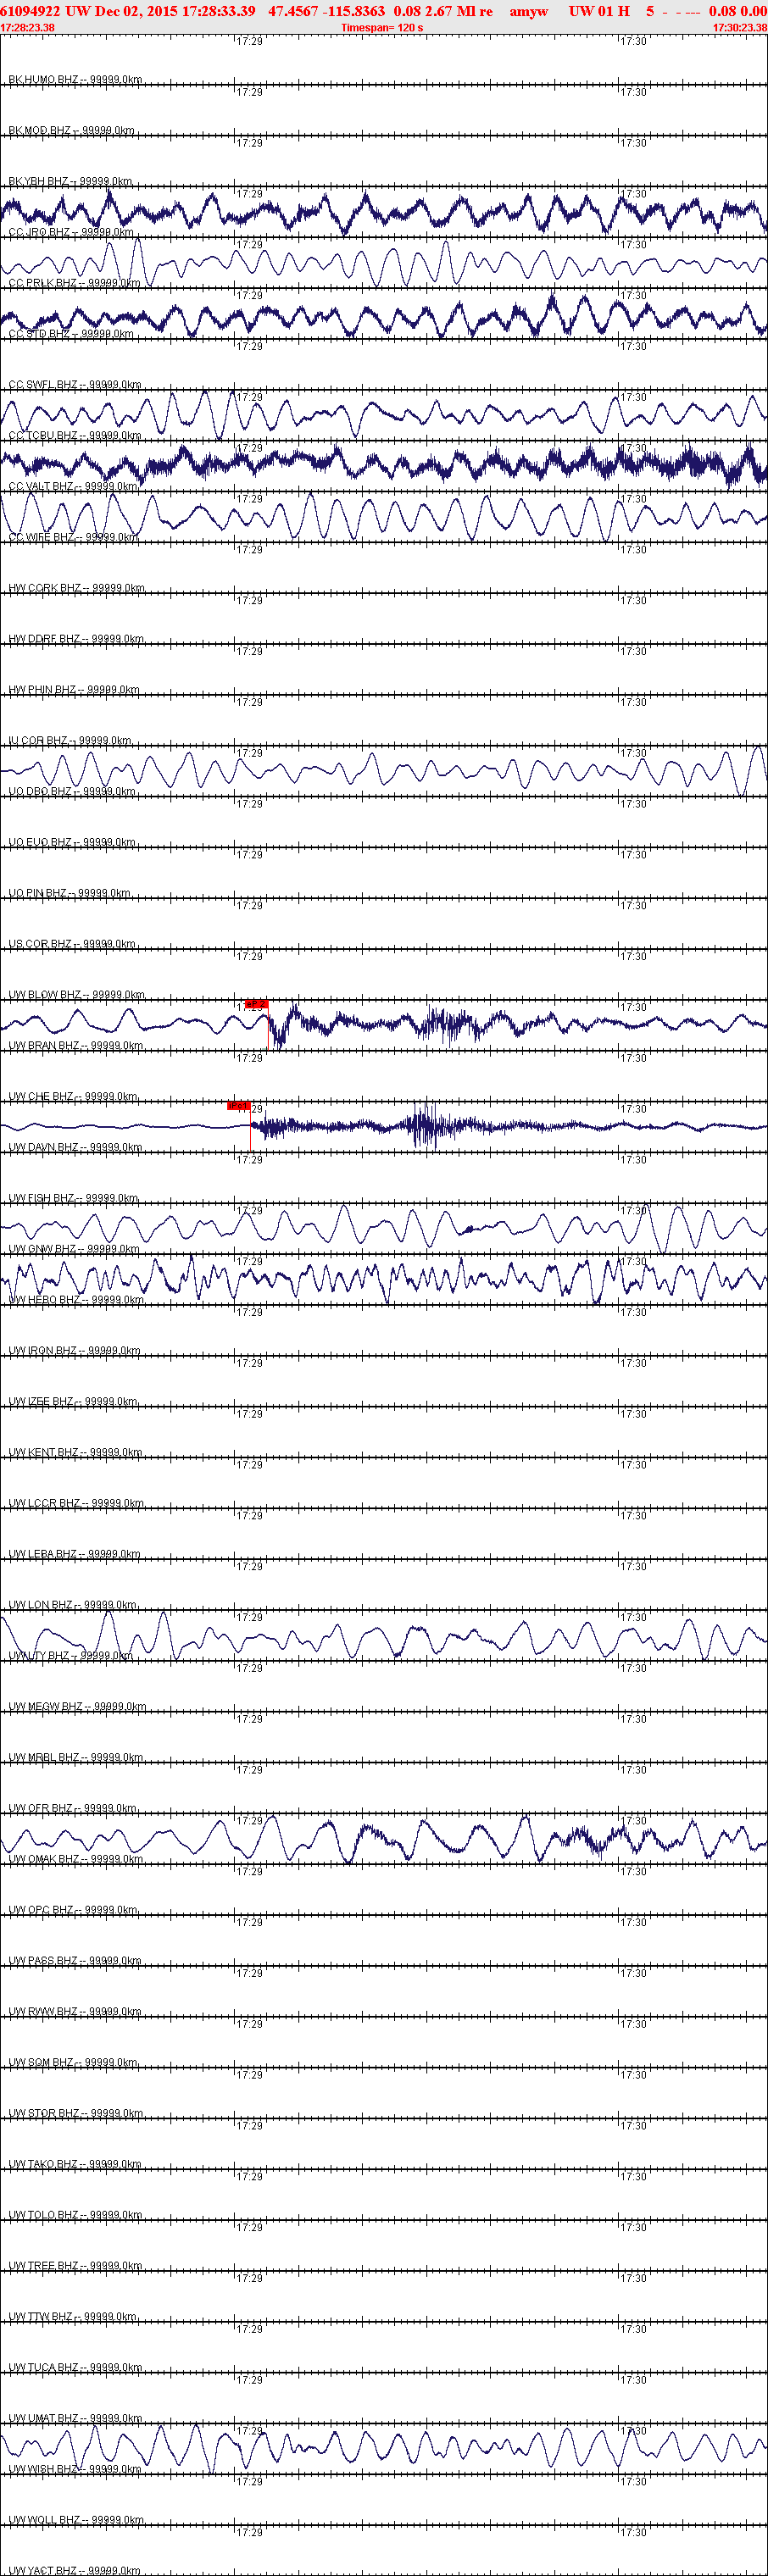Image resolution: width=768 pixels, height=2576 pixels.
Task: Select the CC PRLK BHZ station label
Action: point(74,283)
